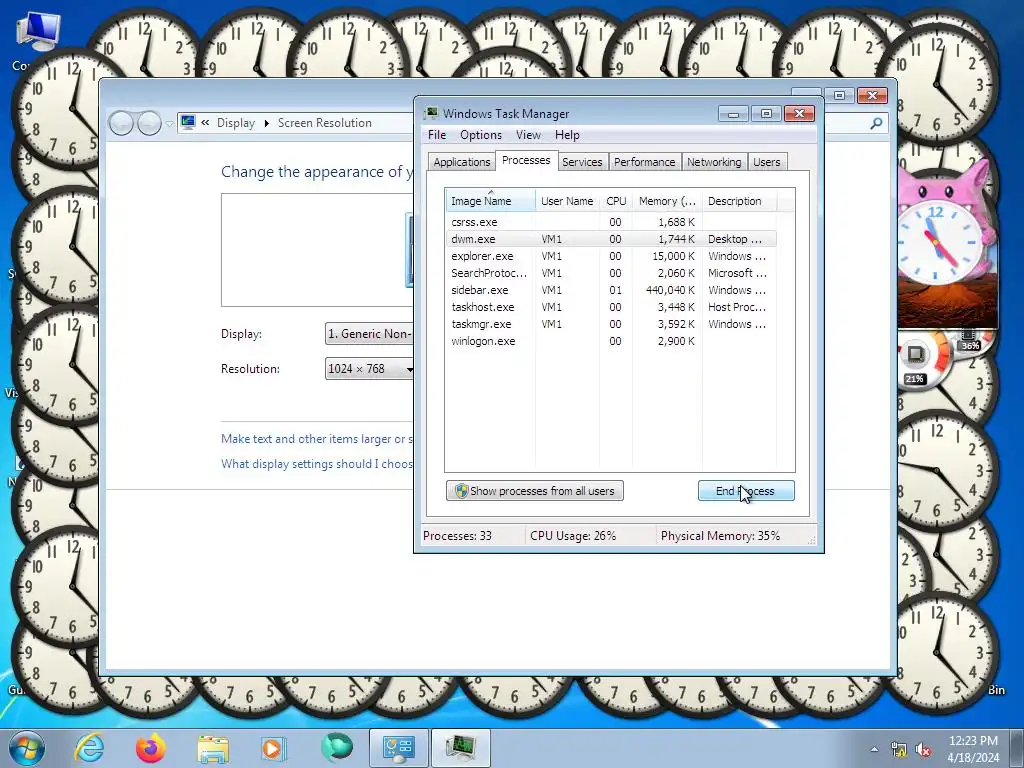Switch to the Task Manager taskbar button

coord(461,748)
